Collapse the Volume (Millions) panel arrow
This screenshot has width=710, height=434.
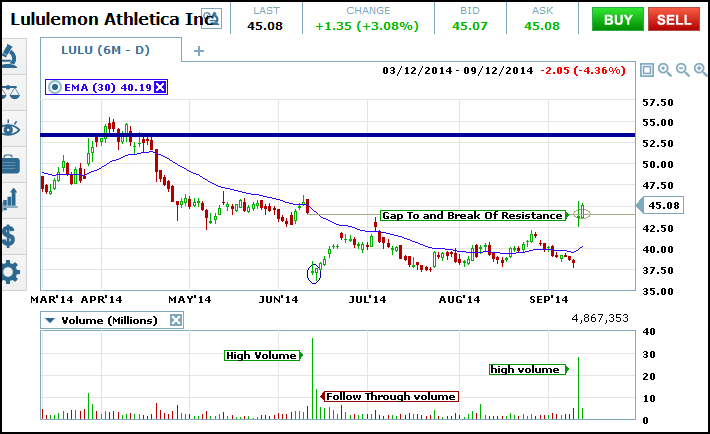50,321
